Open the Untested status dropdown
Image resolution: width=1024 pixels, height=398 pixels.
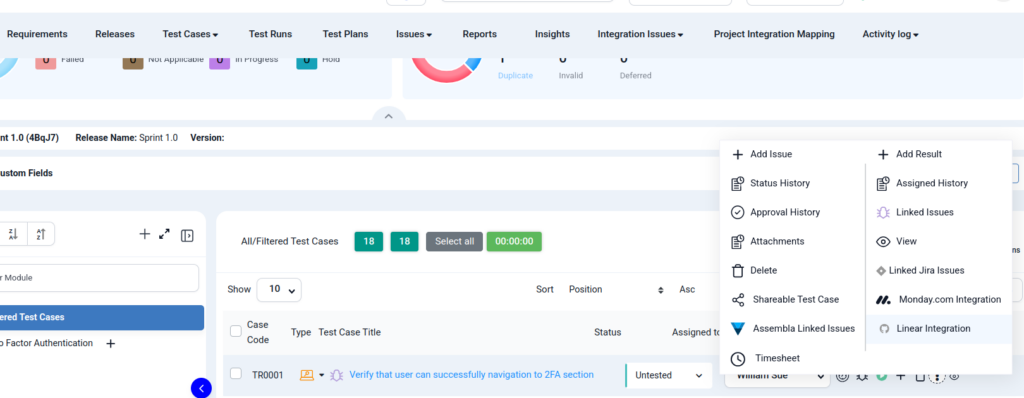click(x=669, y=376)
